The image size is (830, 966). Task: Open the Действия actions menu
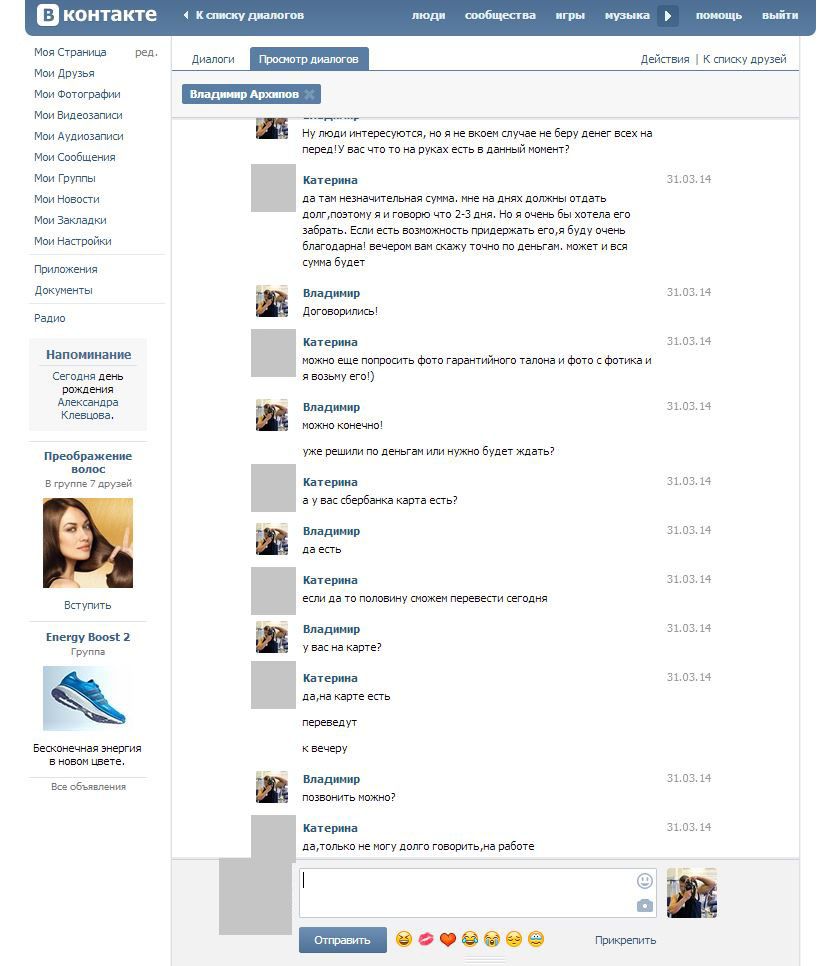664,60
